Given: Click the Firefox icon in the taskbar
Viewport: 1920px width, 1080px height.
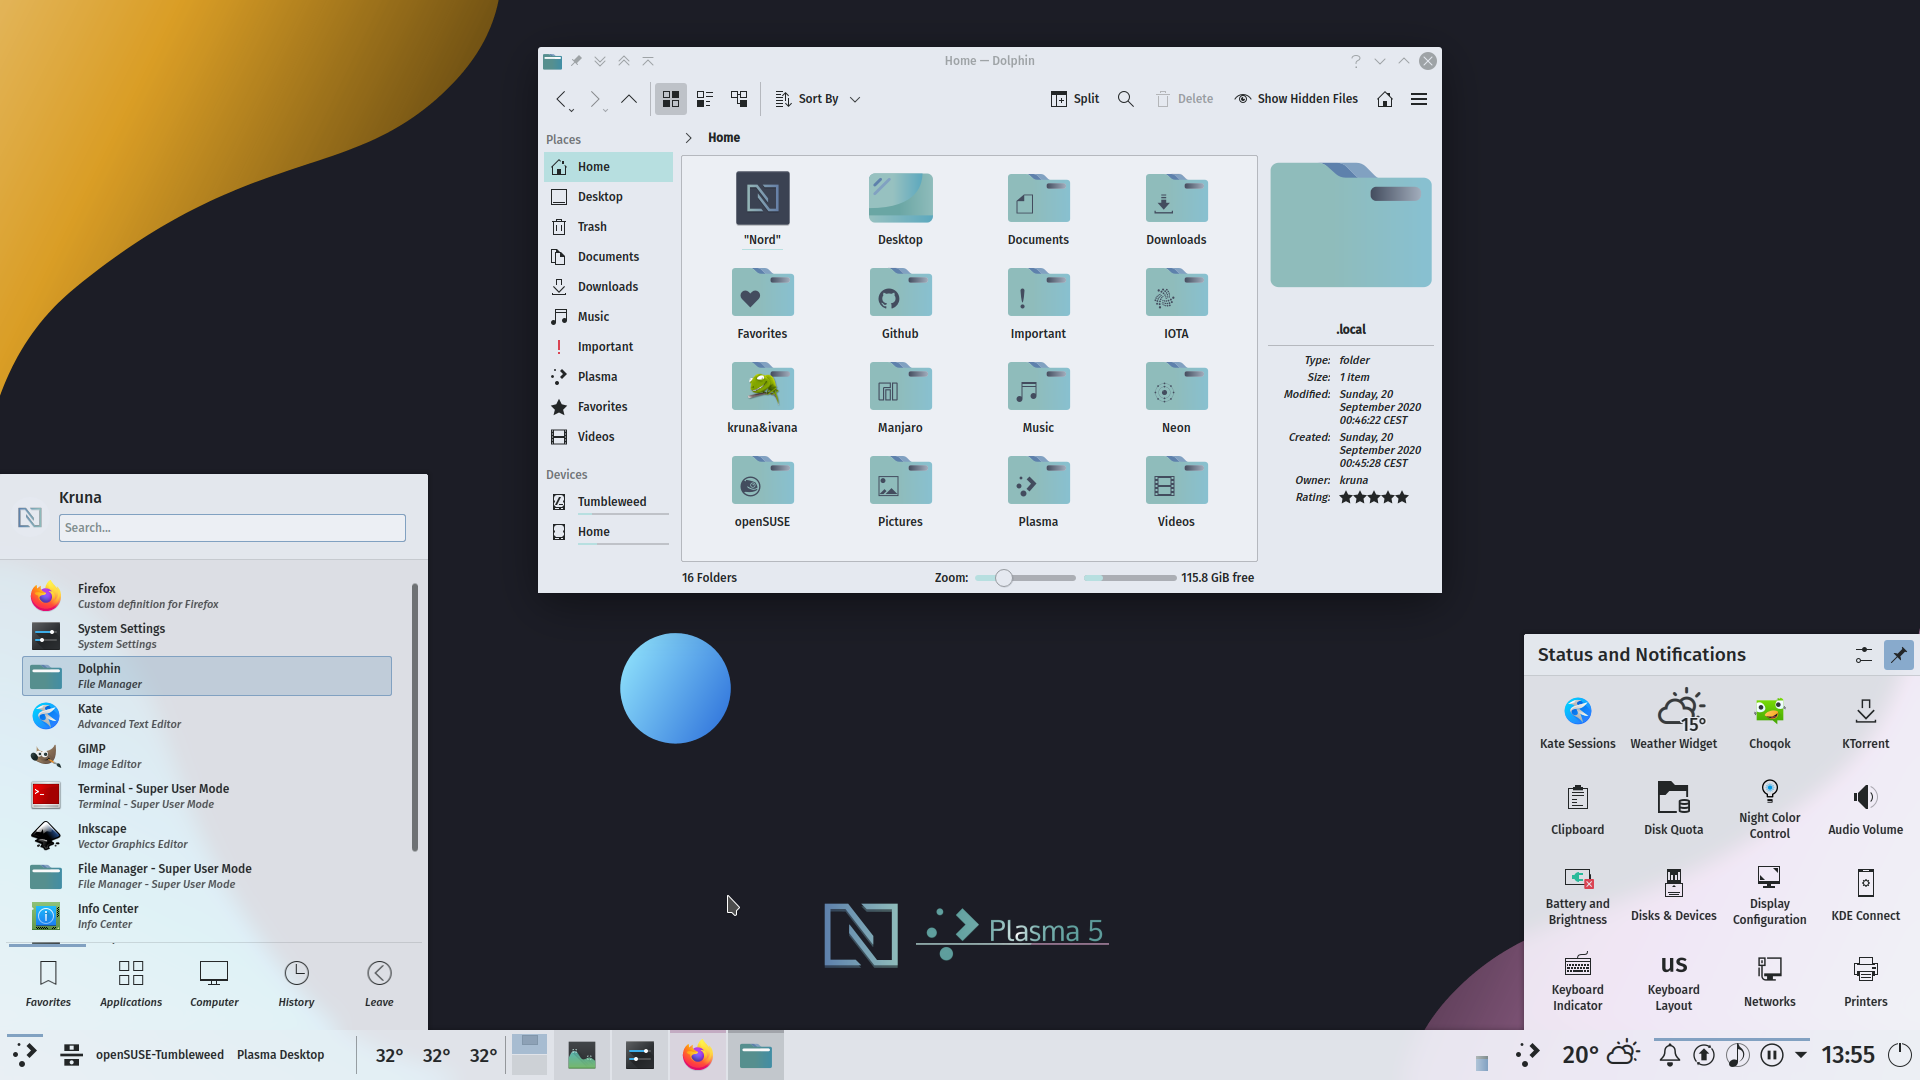Looking at the screenshot, I should 697,1055.
